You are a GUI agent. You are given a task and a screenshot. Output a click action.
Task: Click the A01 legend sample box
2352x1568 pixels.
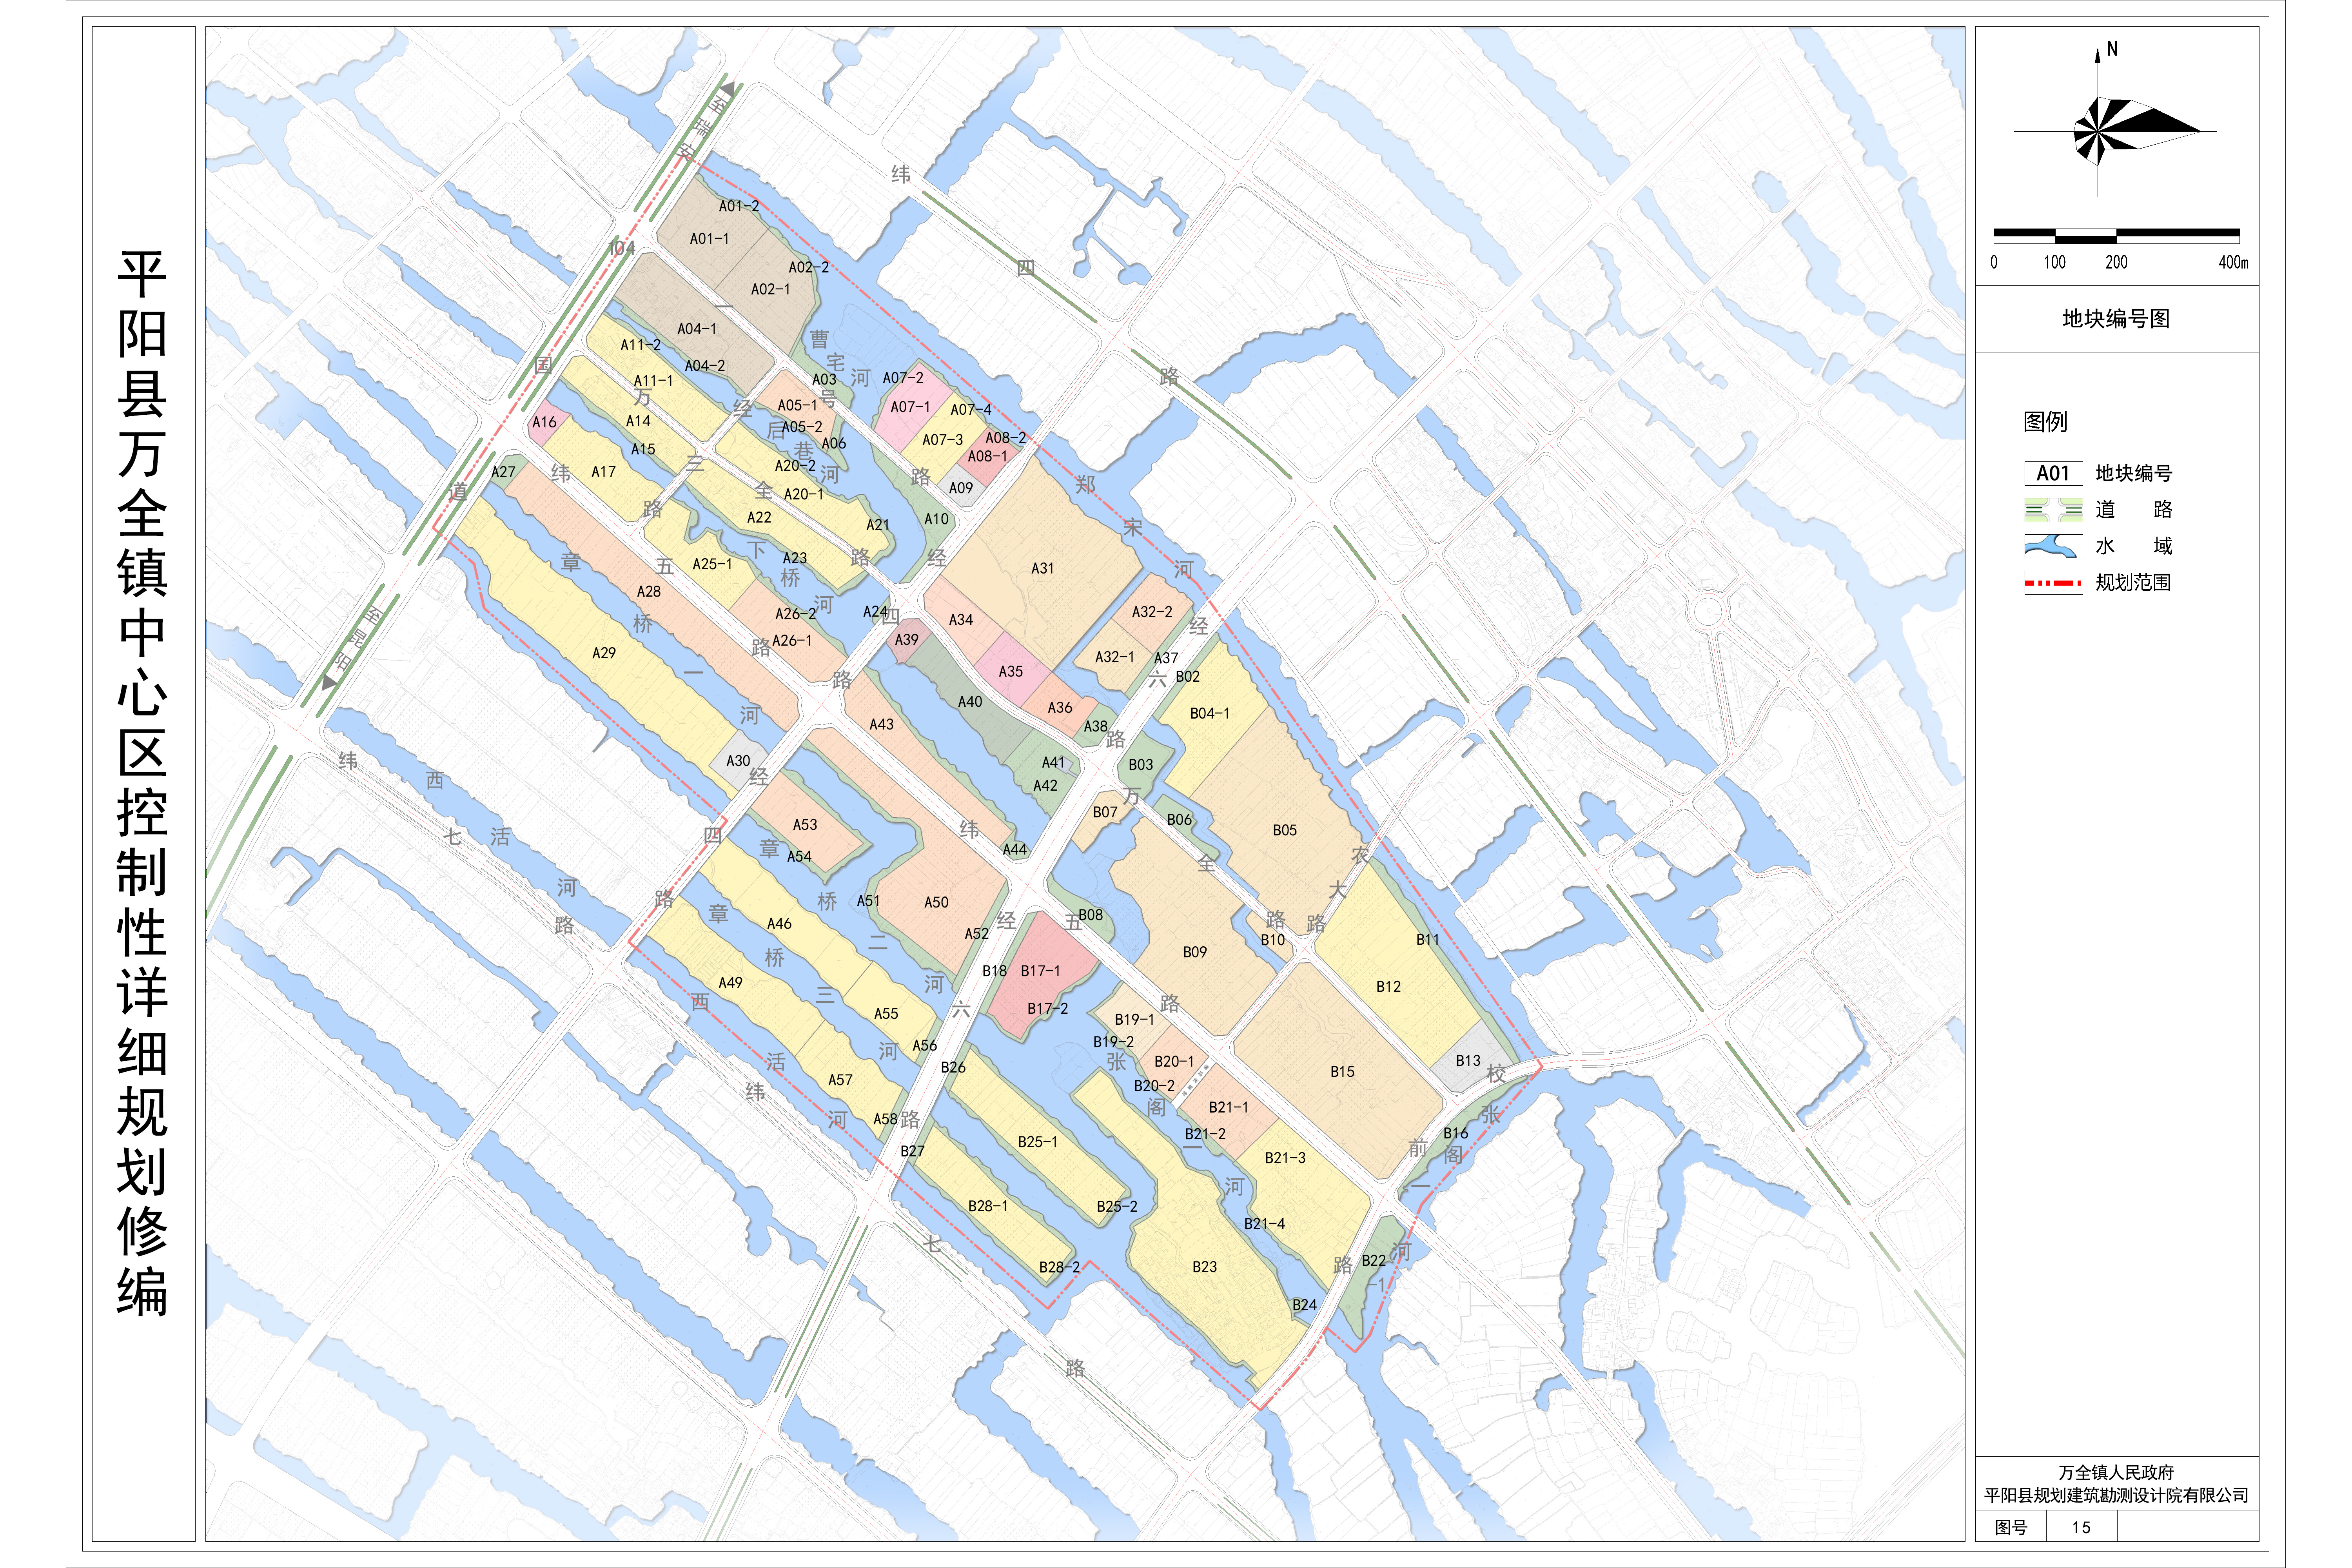coord(2053,473)
